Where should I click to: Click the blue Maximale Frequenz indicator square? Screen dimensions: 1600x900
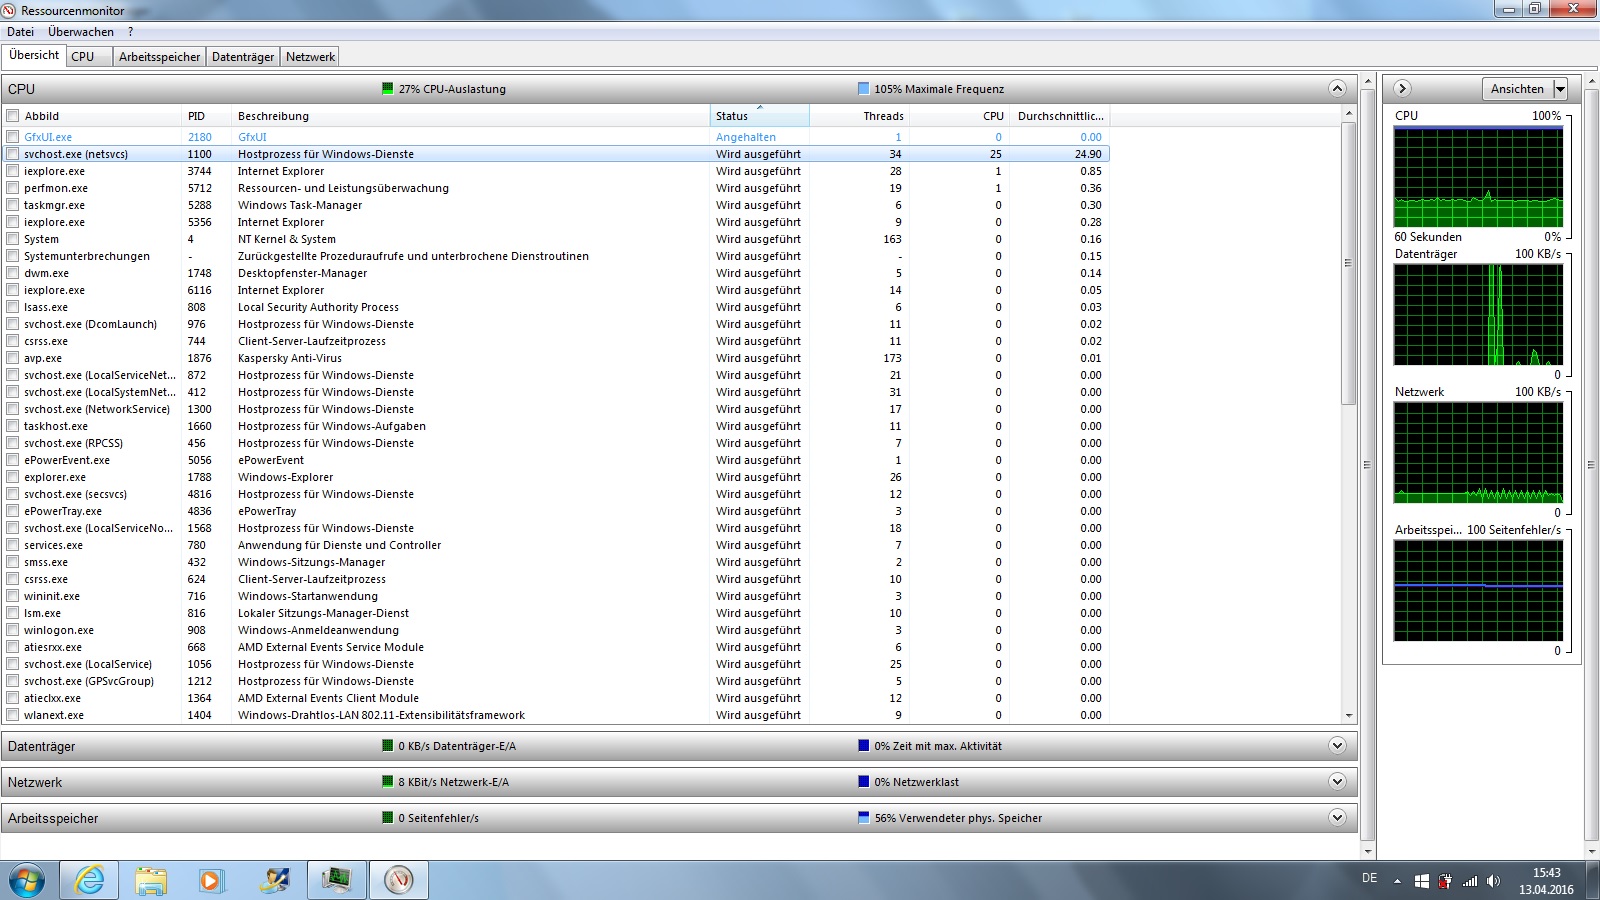864,89
